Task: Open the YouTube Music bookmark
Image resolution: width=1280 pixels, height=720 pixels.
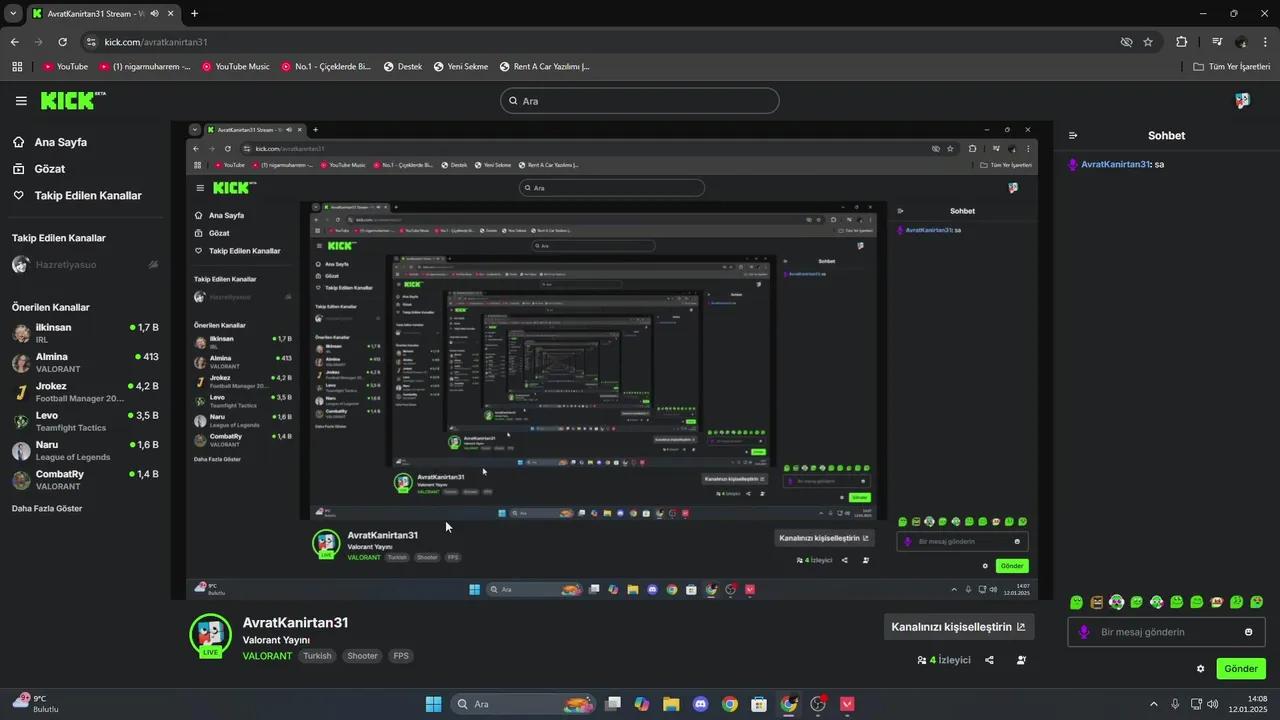Action: pos(236,67)
